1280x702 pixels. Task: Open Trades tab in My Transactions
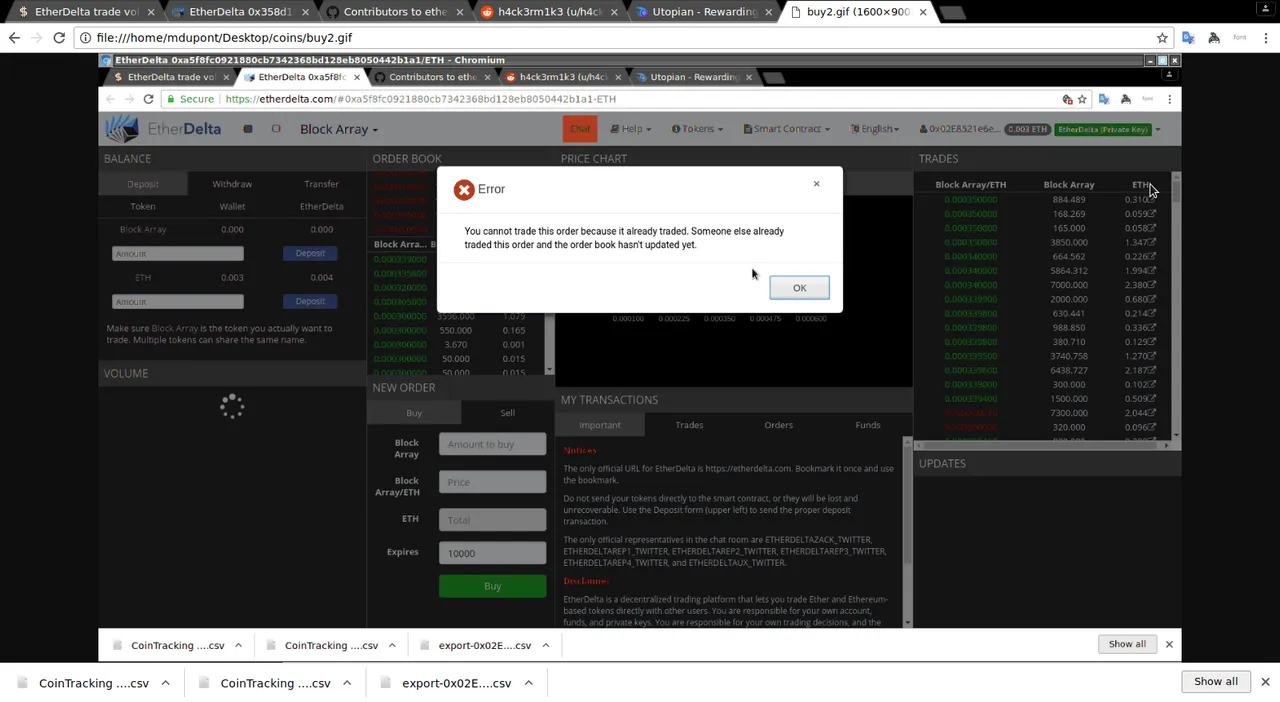click(689, 425)
